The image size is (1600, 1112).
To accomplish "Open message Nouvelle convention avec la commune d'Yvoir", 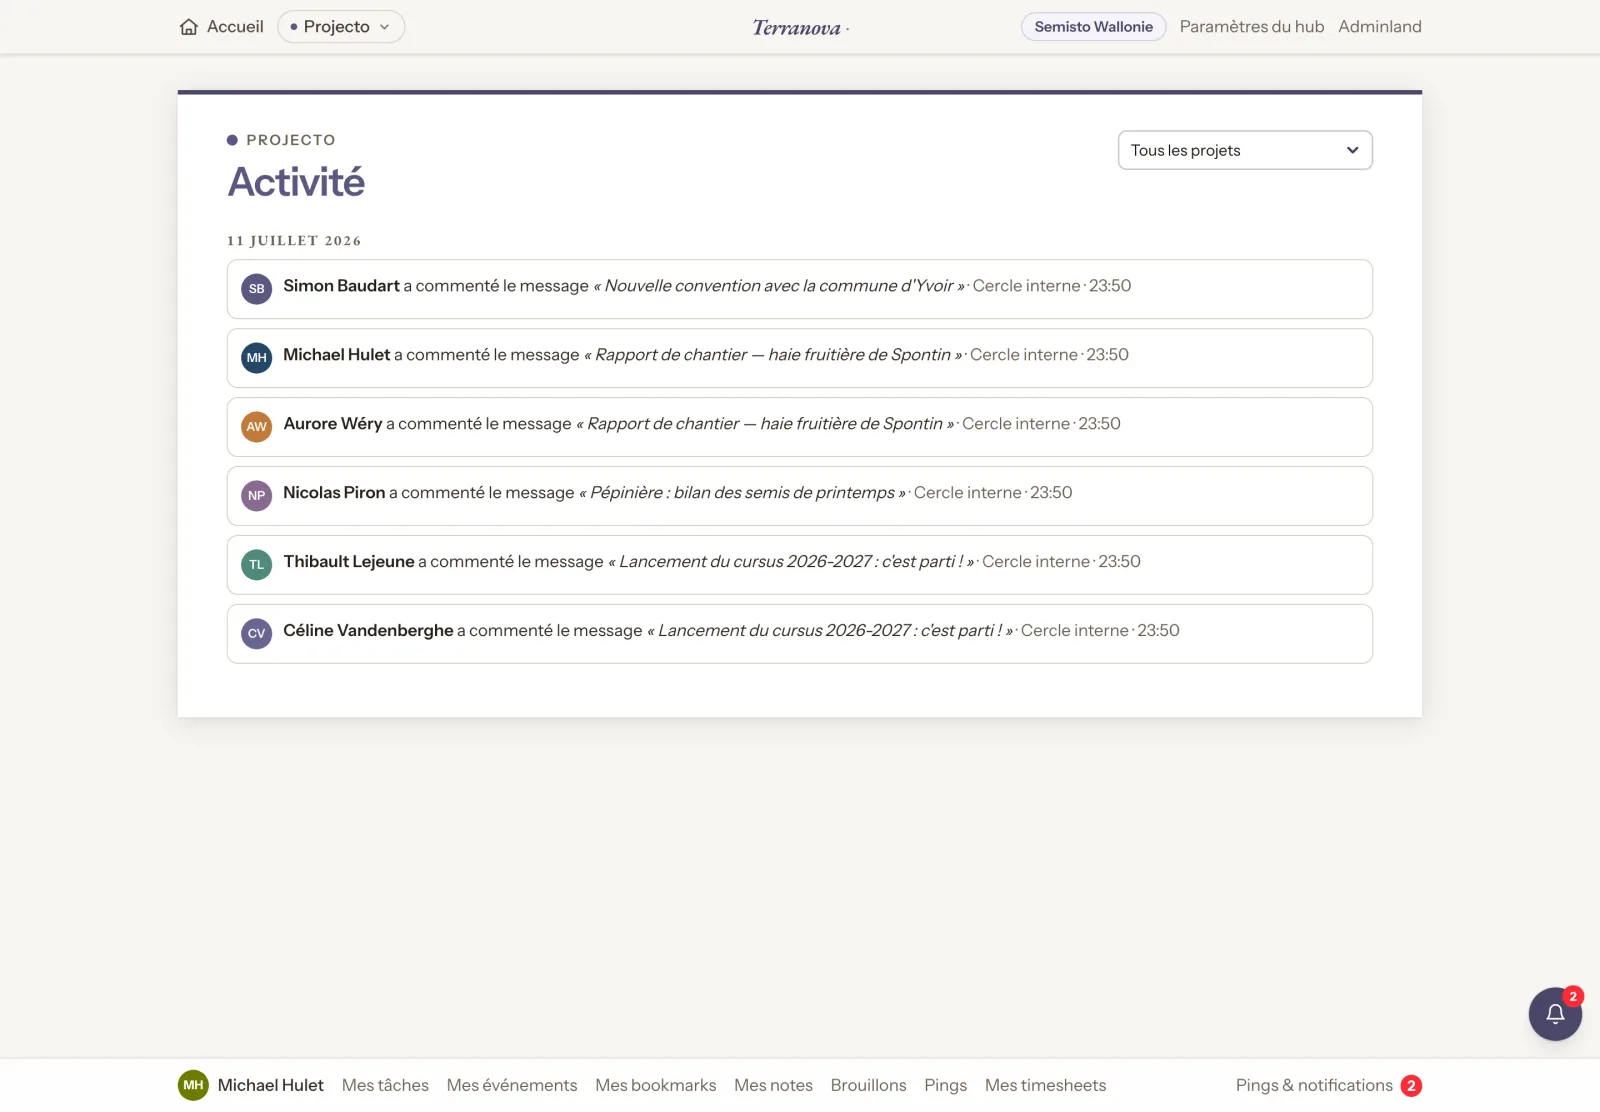I will click(779, 286).
